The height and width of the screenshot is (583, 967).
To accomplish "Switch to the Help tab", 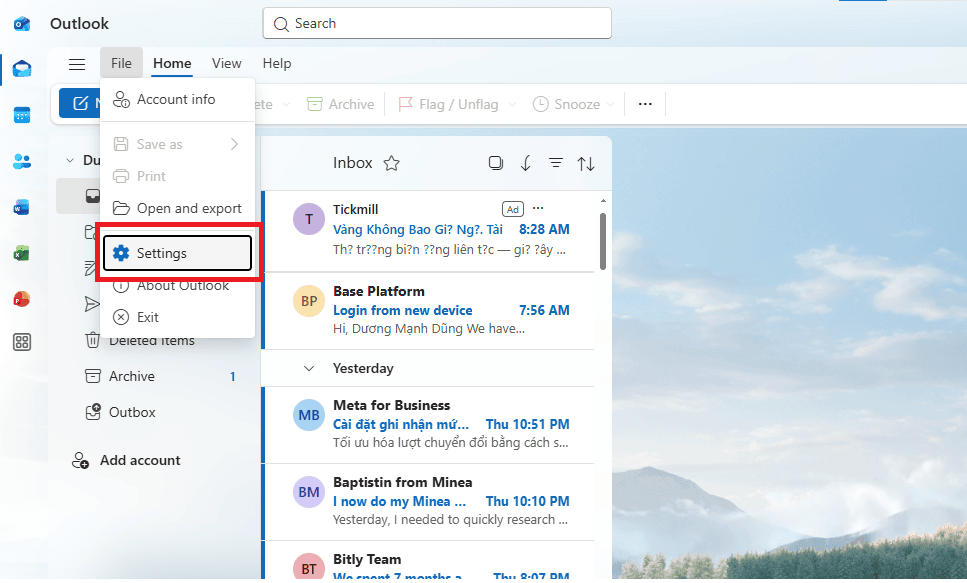I will tap(276, 64).
